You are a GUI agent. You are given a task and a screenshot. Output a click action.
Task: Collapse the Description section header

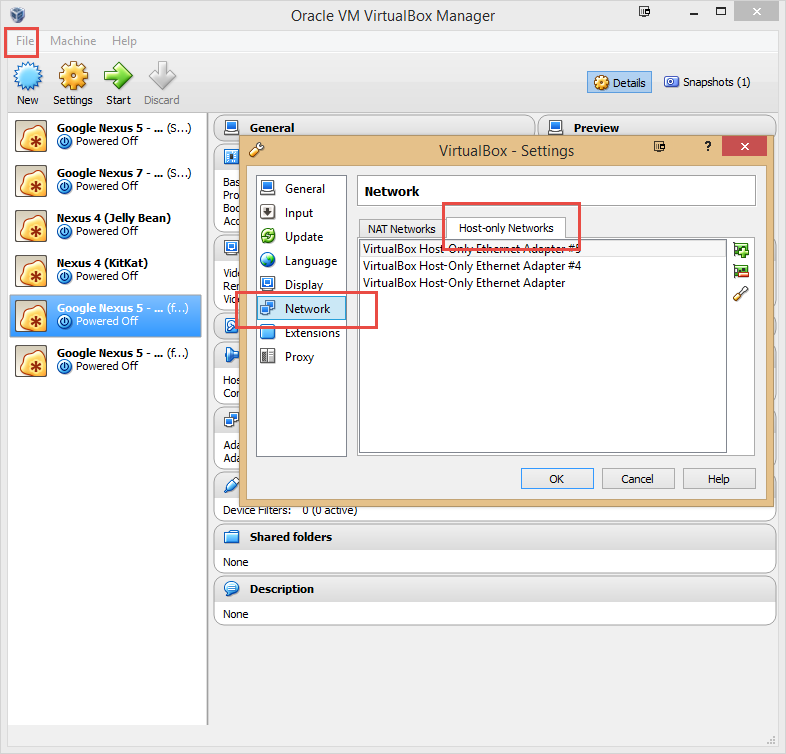[495, 589]
